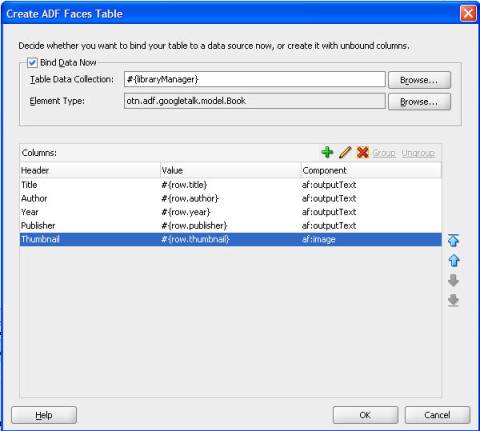480x431 pixels.
Task: Click the #{row.author} value cell
Action: click(x=231, y=198)
